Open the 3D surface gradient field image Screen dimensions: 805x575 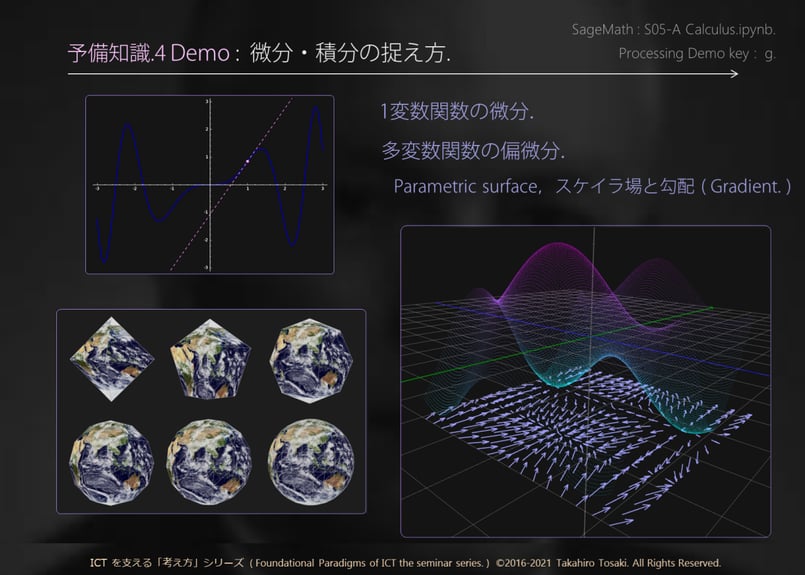point(585,381)
